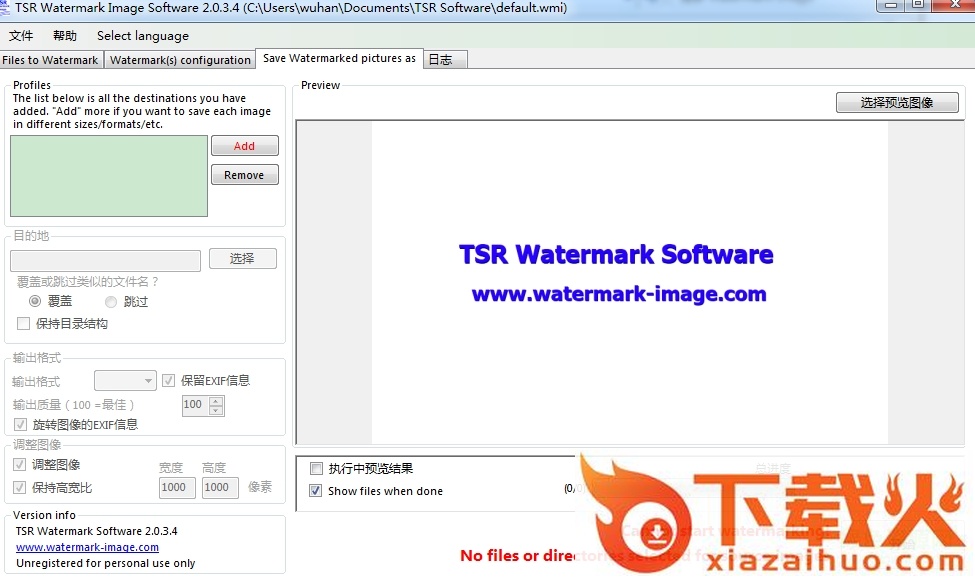
Task: Toggle 保持目录结构 checkbox
Action: click(24, 324)
